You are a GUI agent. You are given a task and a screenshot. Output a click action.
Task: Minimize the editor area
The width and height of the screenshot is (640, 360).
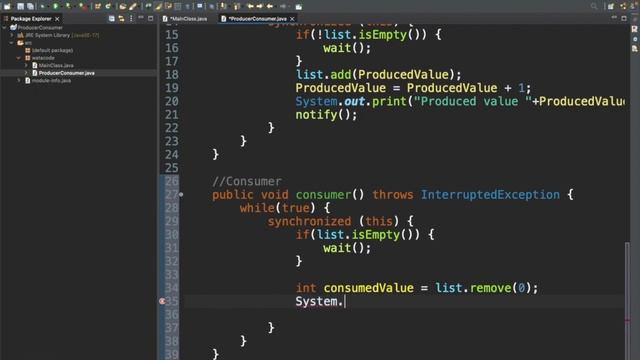614,18
